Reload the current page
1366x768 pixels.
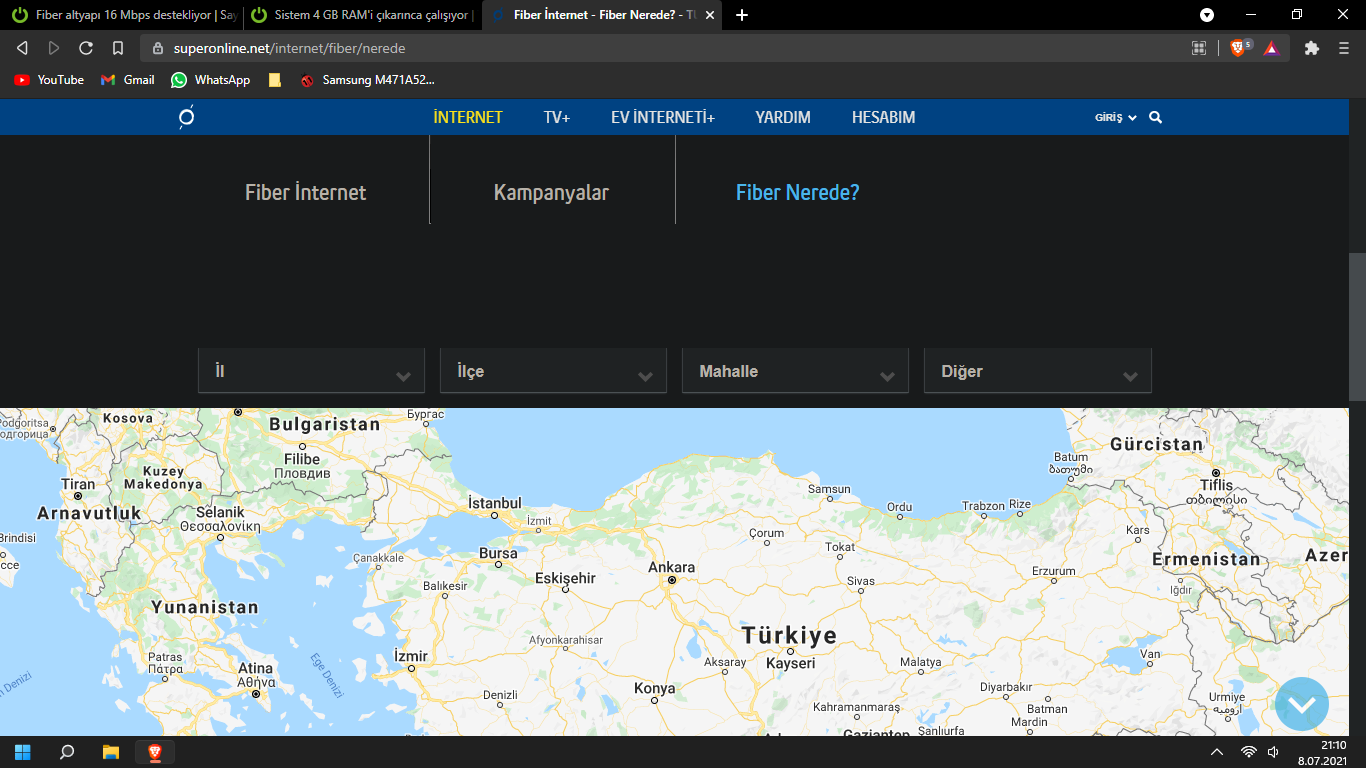pyautogui.click(x=86, y=48)
